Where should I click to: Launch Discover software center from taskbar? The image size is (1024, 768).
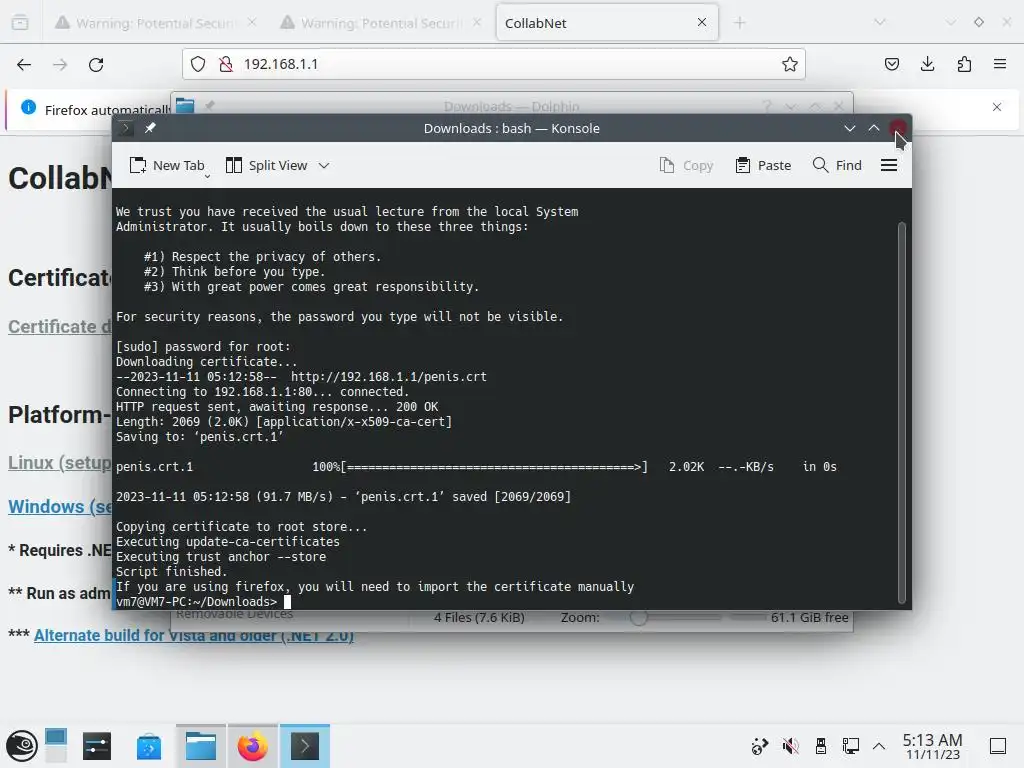pos(149,746)
